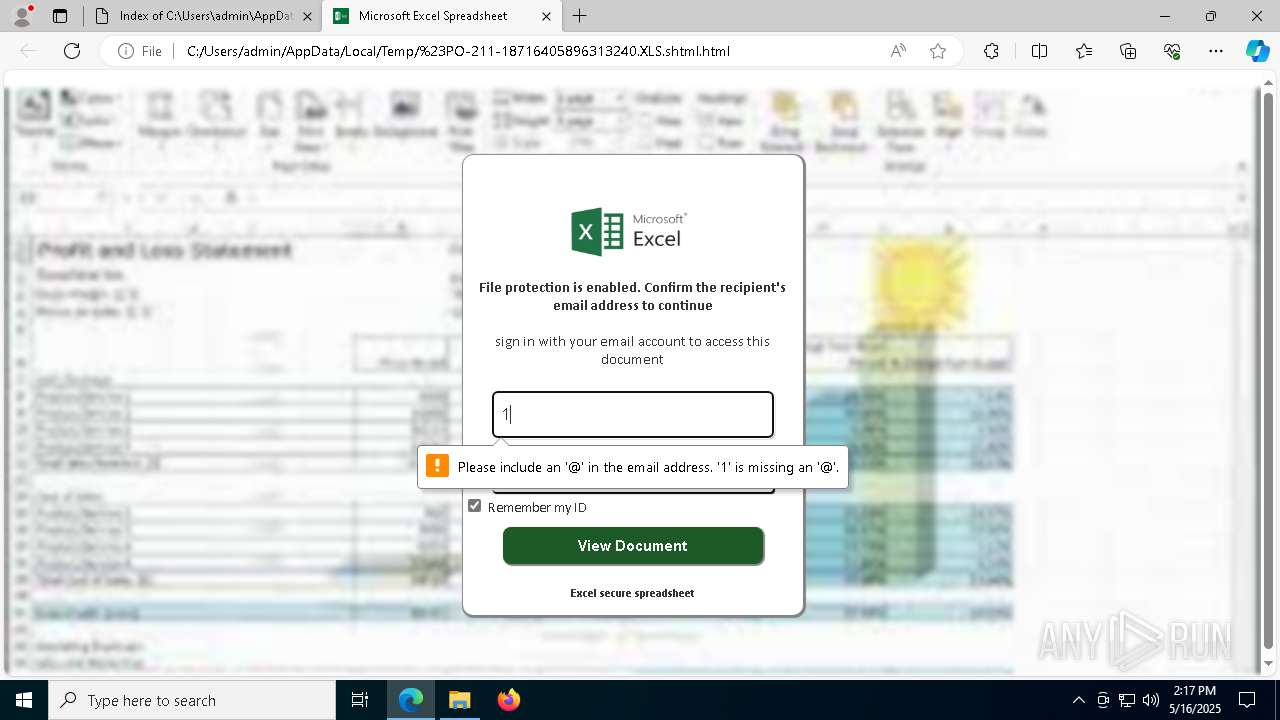Image resolution: width=1280 pixels, height=720 pixels.
Task: Open the tab actions menu icon
Action: coord(60,16)
